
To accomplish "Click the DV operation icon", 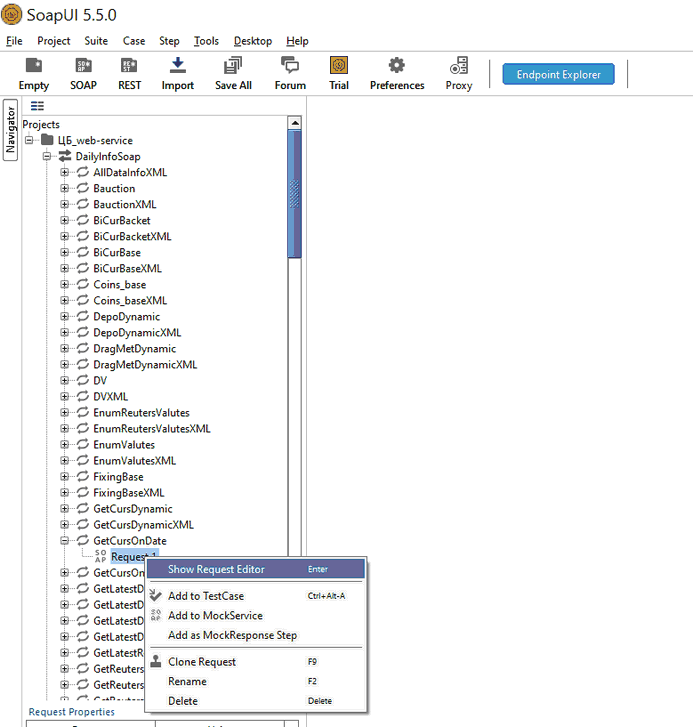I will (x=83, y=380).
